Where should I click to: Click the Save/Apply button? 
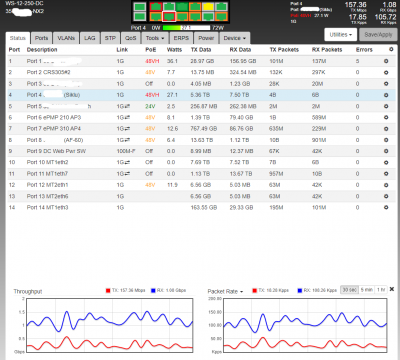click(378, 35)
